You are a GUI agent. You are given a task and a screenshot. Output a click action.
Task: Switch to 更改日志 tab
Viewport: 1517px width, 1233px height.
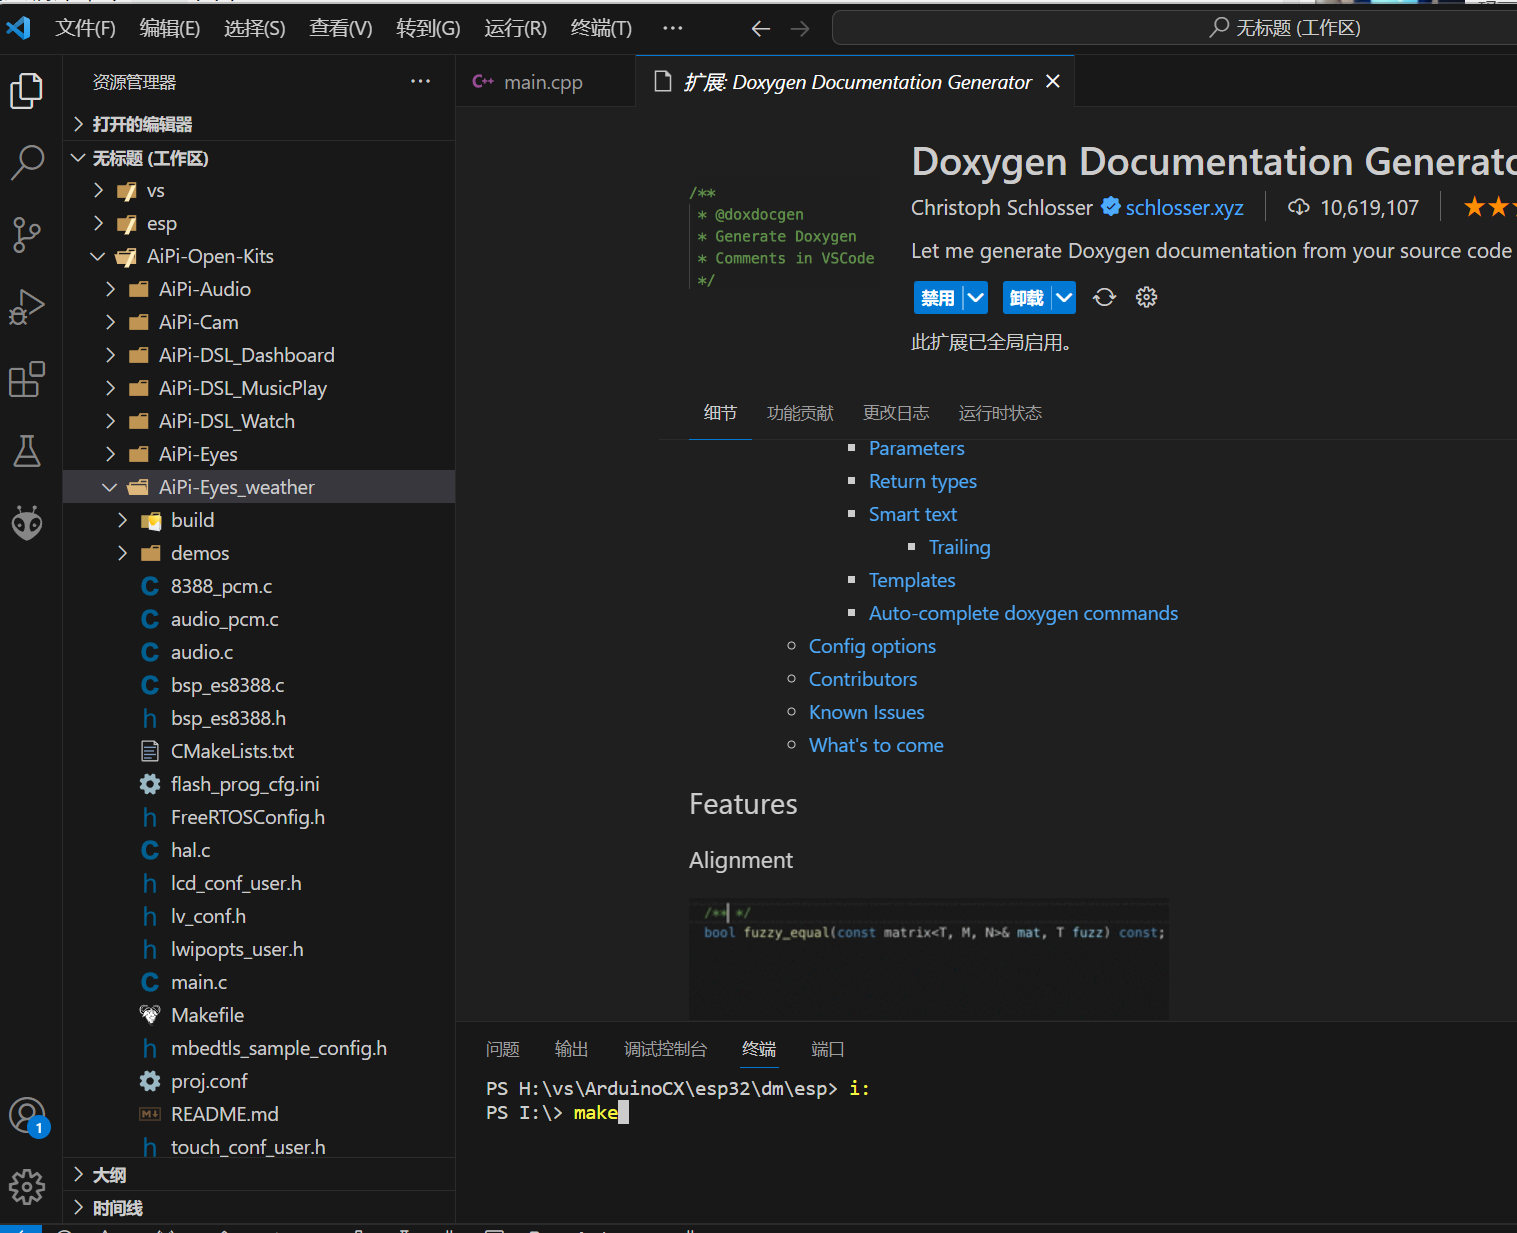pos(896,413)
